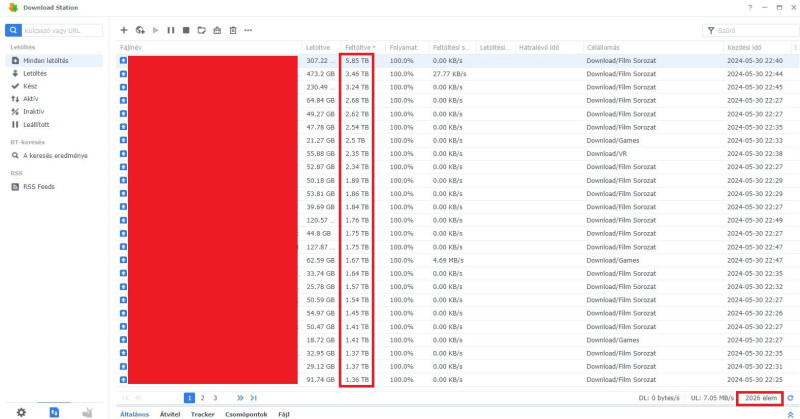Screen dimensions: 800x419
Task: Switch to the Átvitel tab
Action: click(x=170, y=414)
